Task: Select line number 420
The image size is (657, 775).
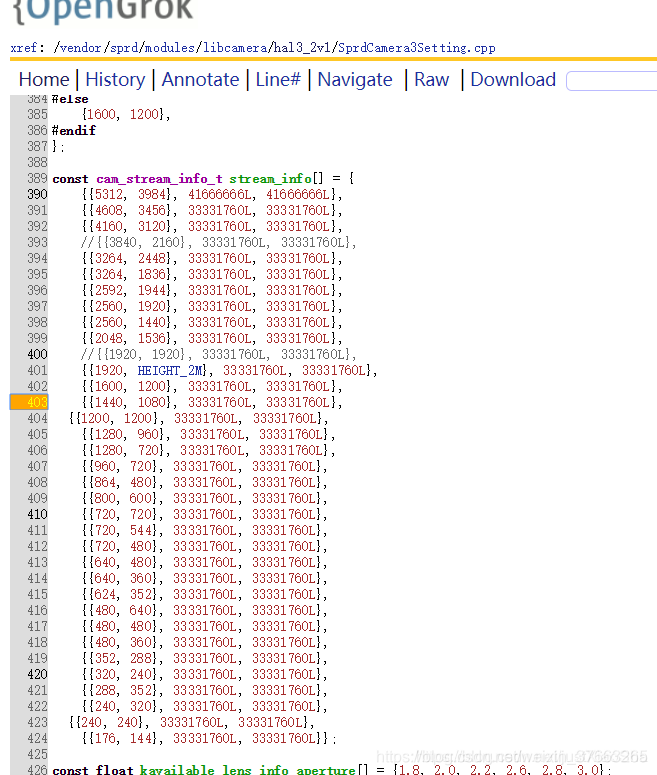Action: click(37, 675)
